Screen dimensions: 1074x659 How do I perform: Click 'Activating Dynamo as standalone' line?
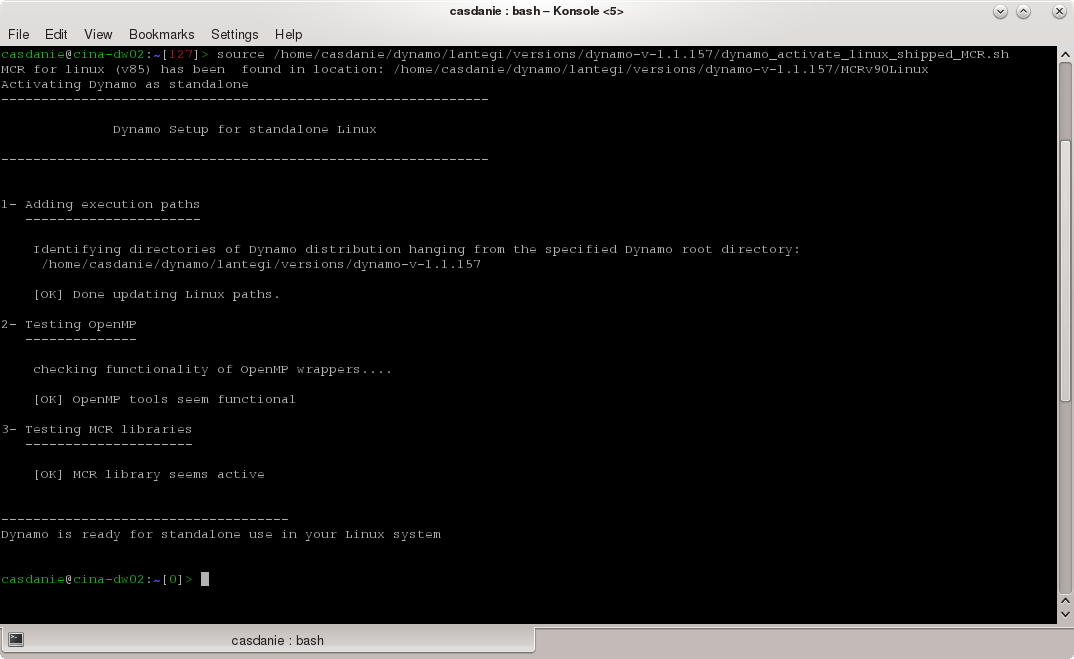tap(125, 84)
